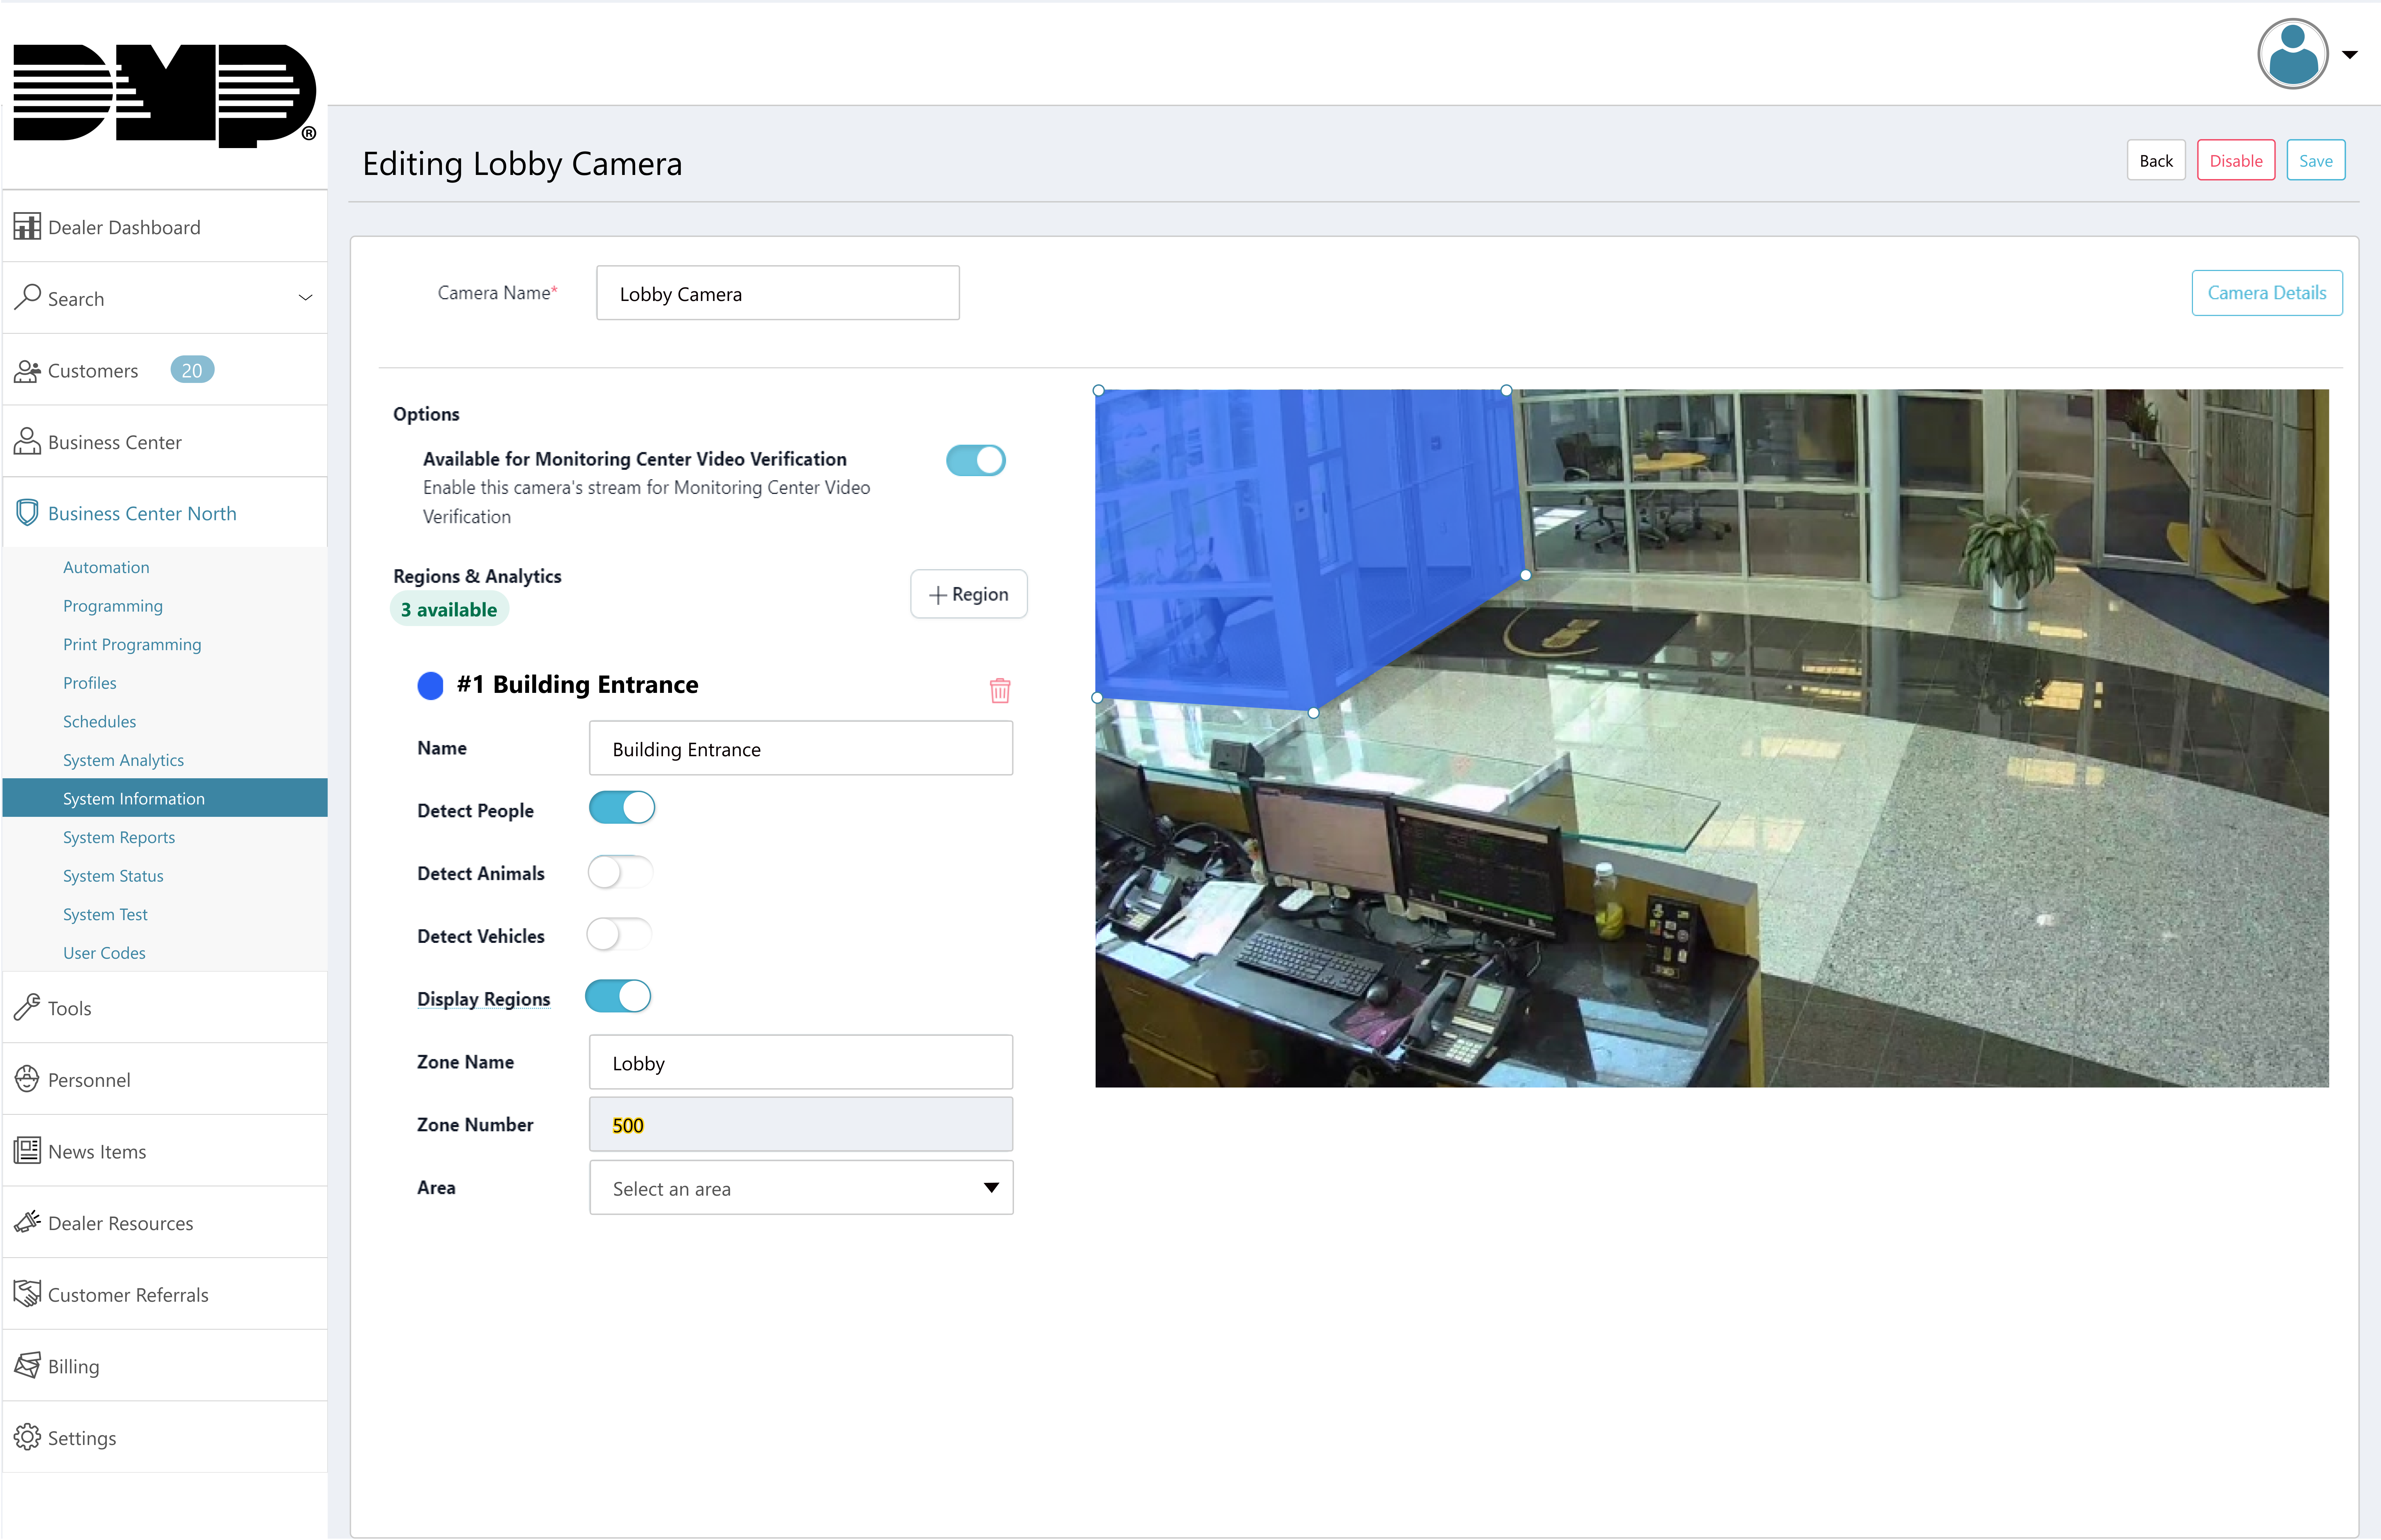Click the Personnel icon
The height and width of the screenshot is (1540, 2381).
pos(27,1079)
